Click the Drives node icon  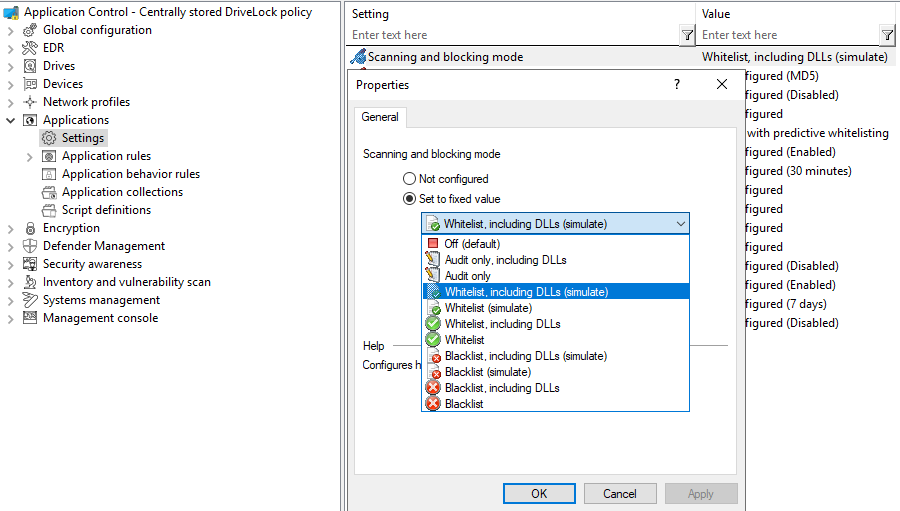[30, 66]
